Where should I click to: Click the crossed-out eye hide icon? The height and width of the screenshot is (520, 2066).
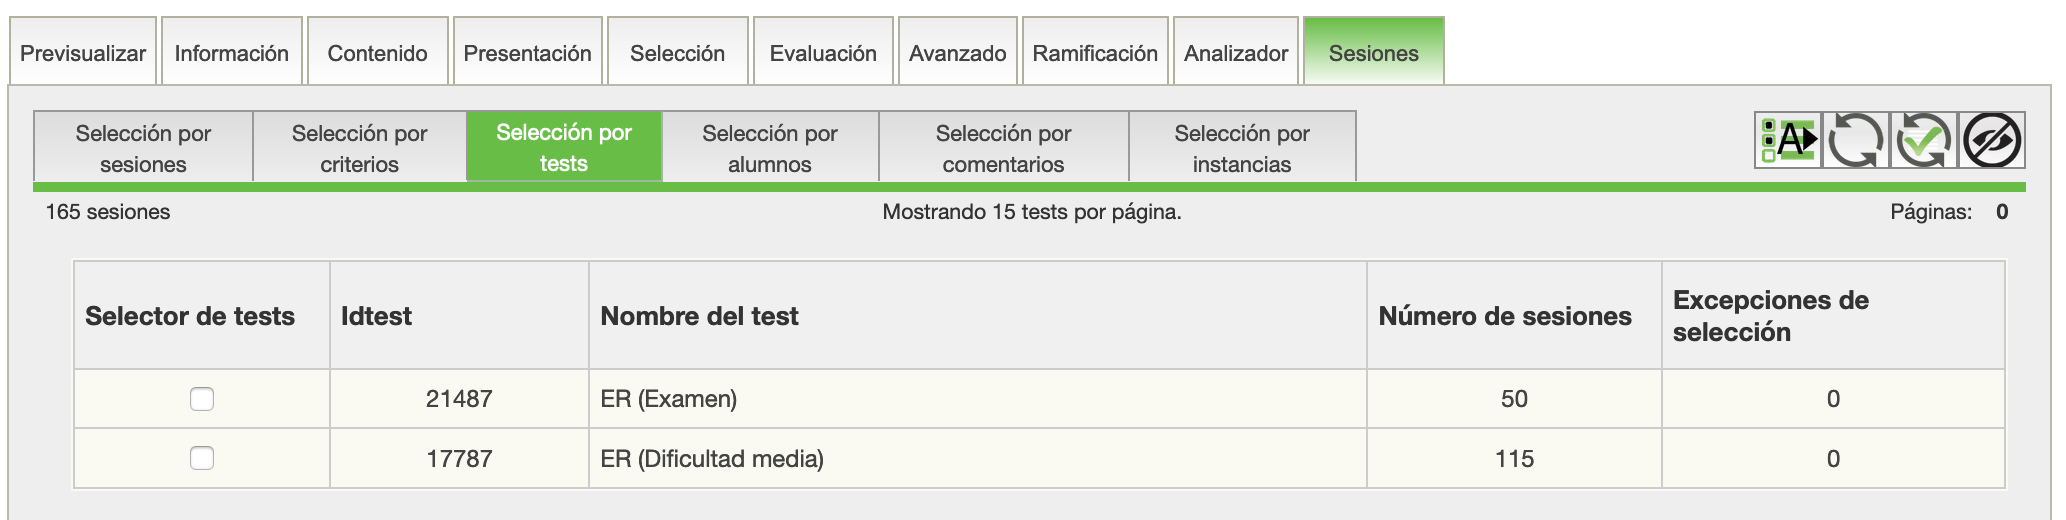point(1992,140)
